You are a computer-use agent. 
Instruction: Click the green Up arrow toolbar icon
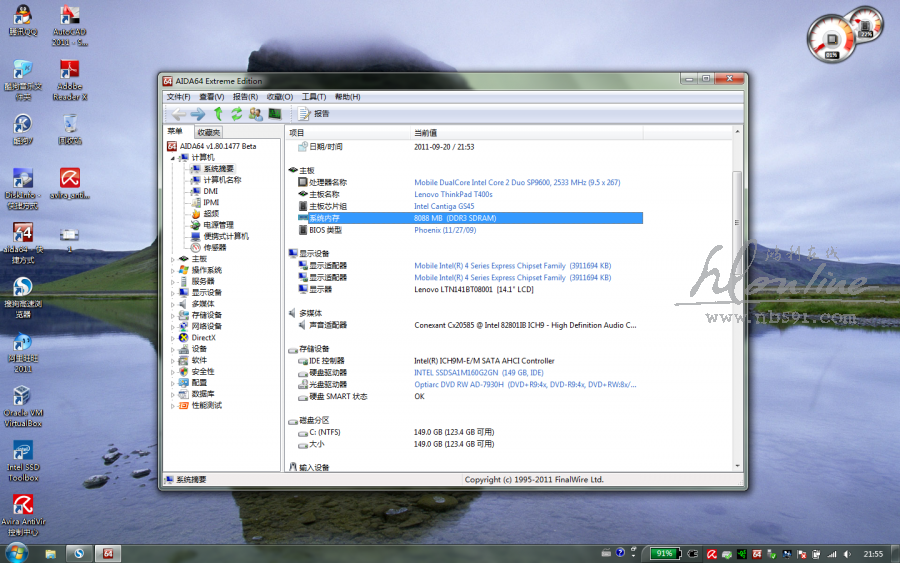(218, 114)
